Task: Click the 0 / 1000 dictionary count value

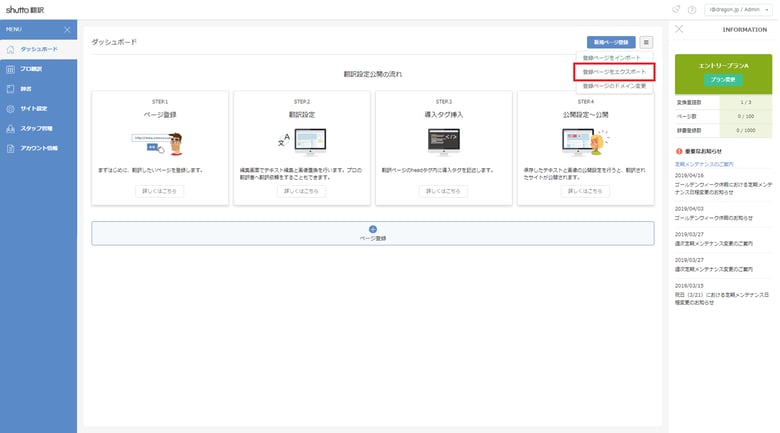Action: [746, 130]
